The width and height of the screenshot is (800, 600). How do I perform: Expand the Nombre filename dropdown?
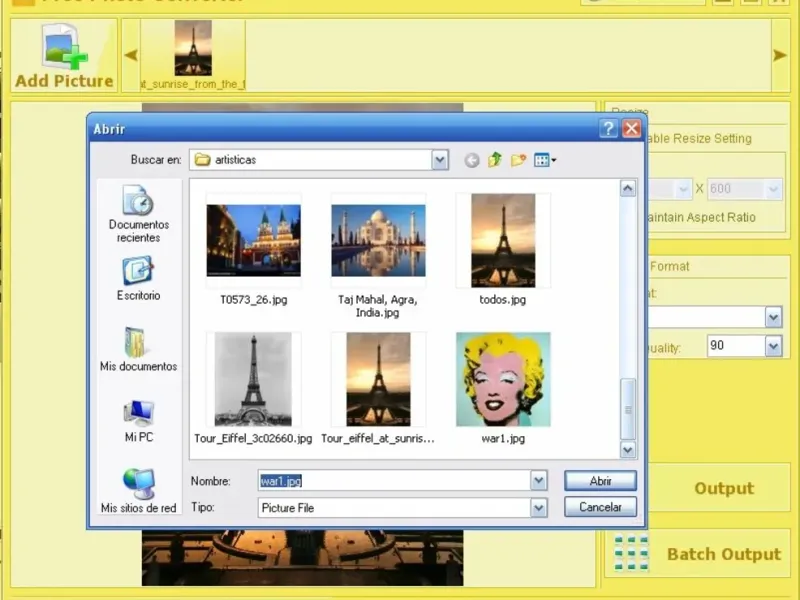(539, 481)
